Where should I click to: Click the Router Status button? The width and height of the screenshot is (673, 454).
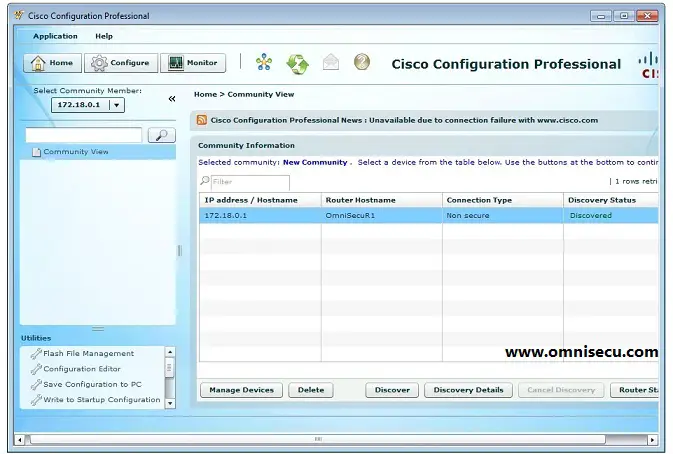tap(634, 390)
